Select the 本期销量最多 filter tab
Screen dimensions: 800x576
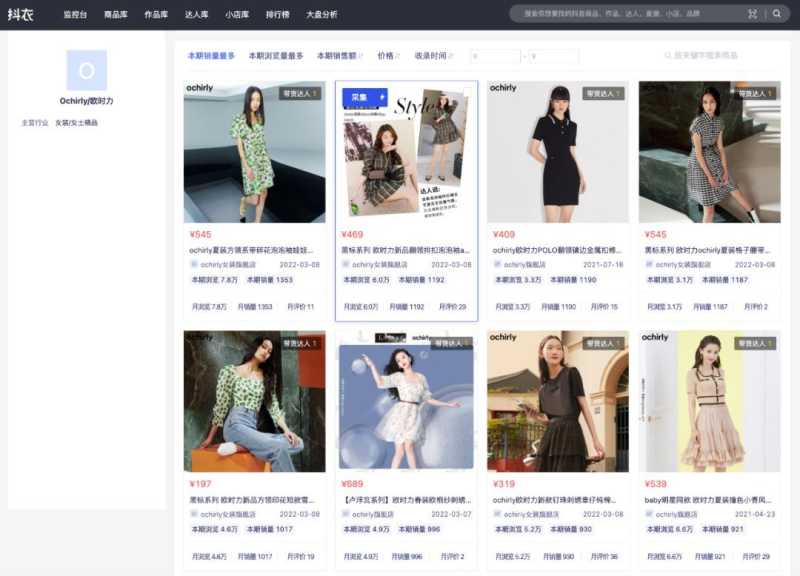[x=211, y=56]
